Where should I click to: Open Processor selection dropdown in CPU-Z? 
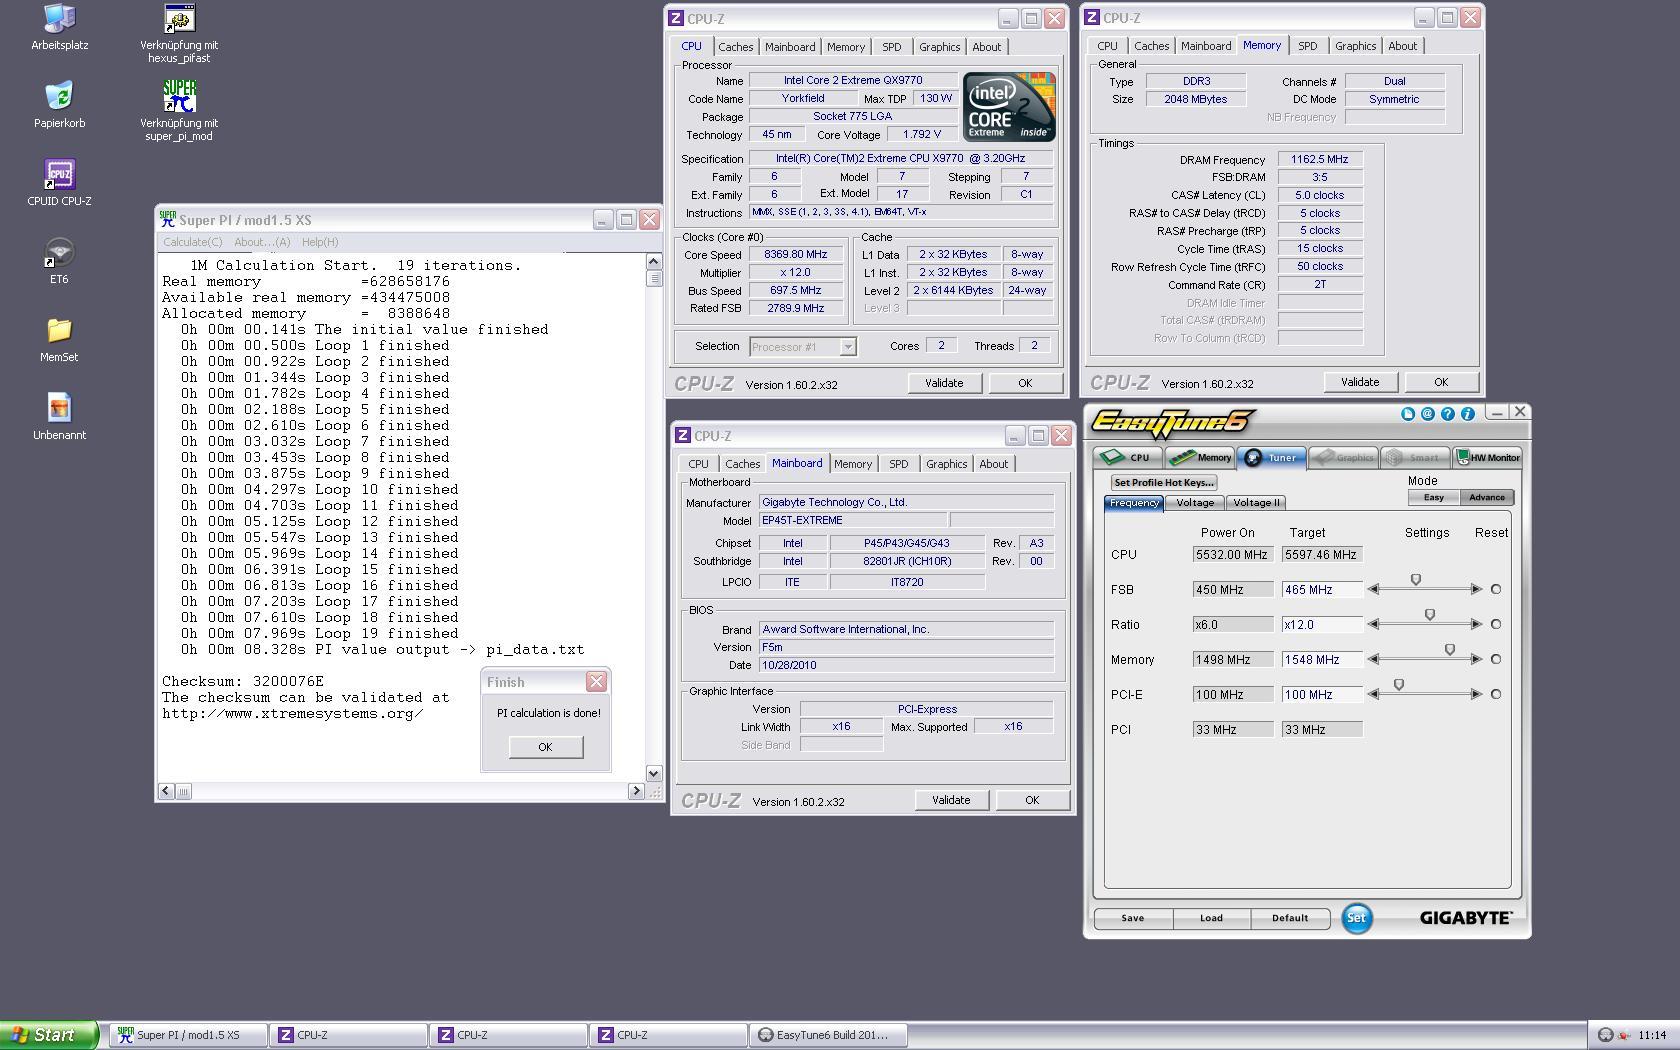(x=847, y=347)
